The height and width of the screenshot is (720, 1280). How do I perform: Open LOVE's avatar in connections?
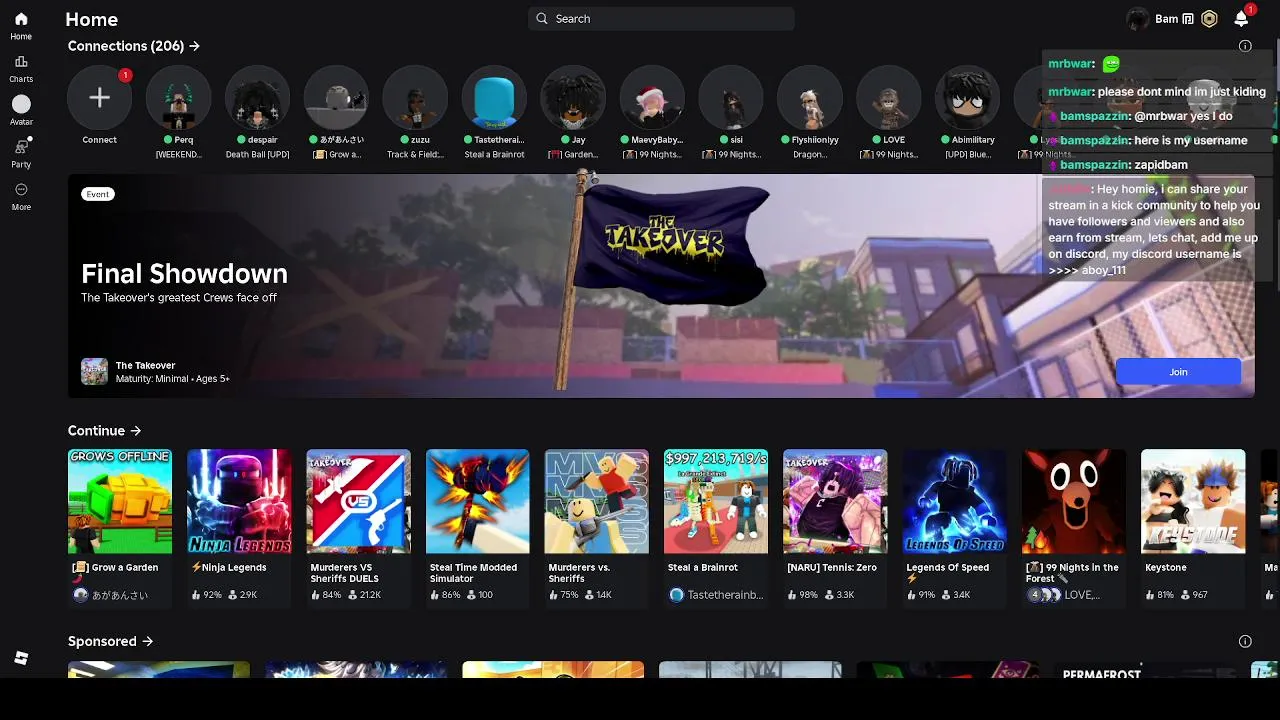[889, 97]
